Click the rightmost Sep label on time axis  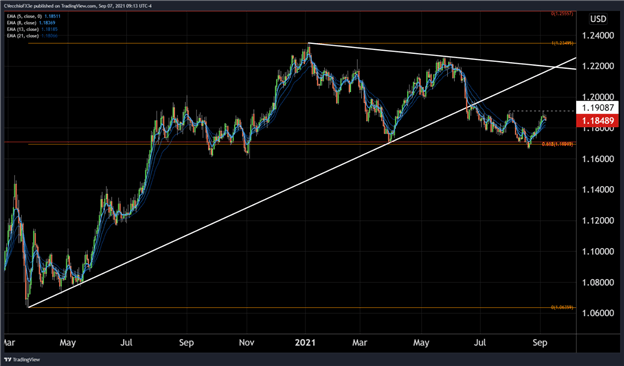tap(540, 343)
